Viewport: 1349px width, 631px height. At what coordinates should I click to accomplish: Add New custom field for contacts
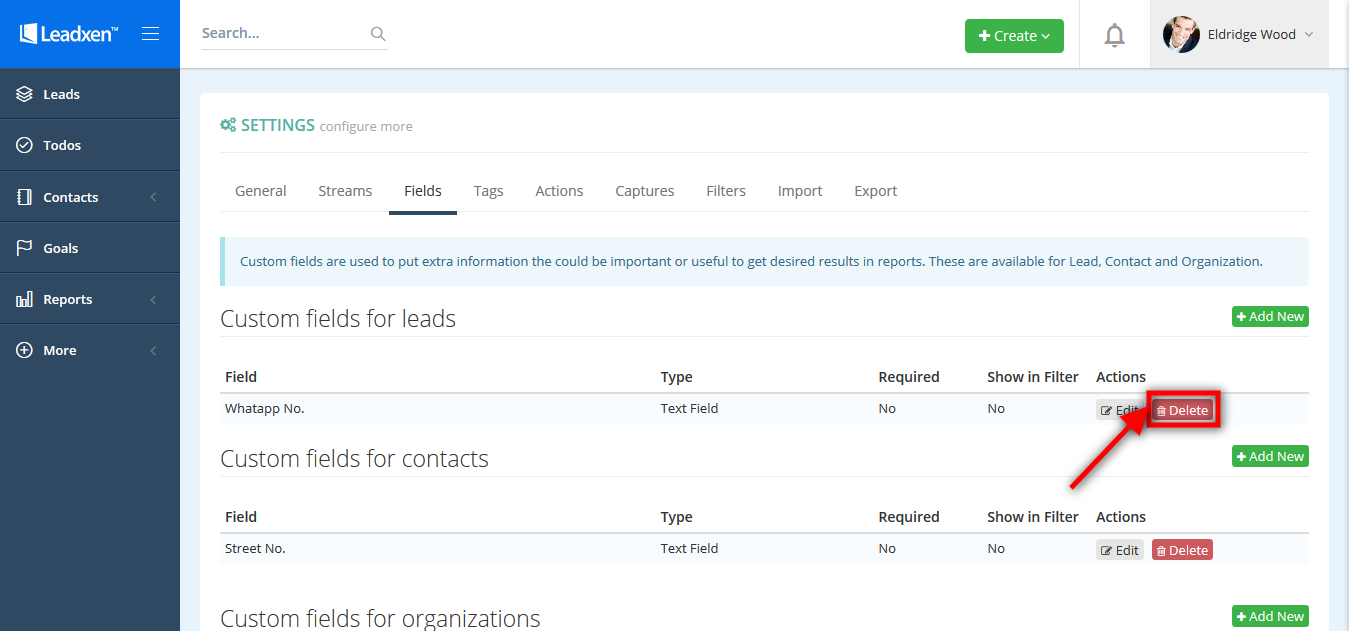pyautogui.click(x=1270, y=456)
